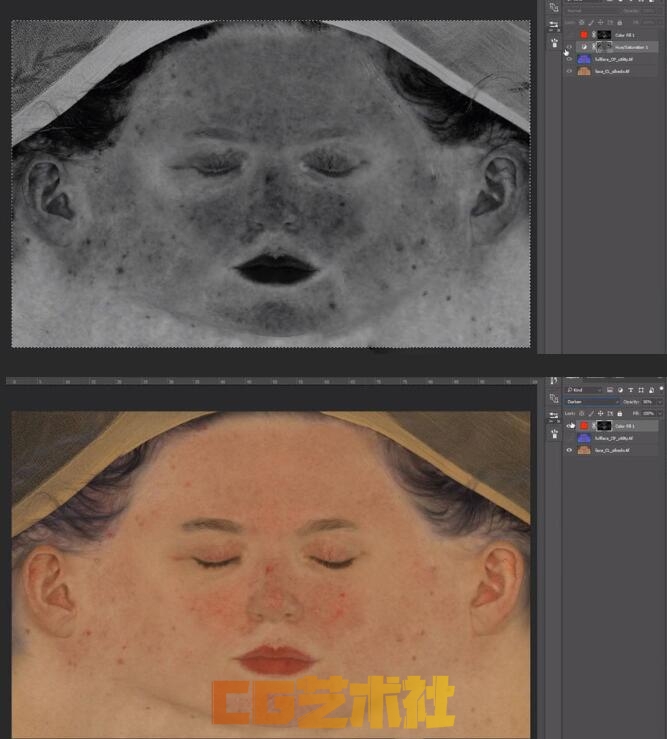This screenshot has width=667, height=739.
Task: Filter for pixel layers in lower Layers panel
Action: pyautogui.click(x=609, y=390)
